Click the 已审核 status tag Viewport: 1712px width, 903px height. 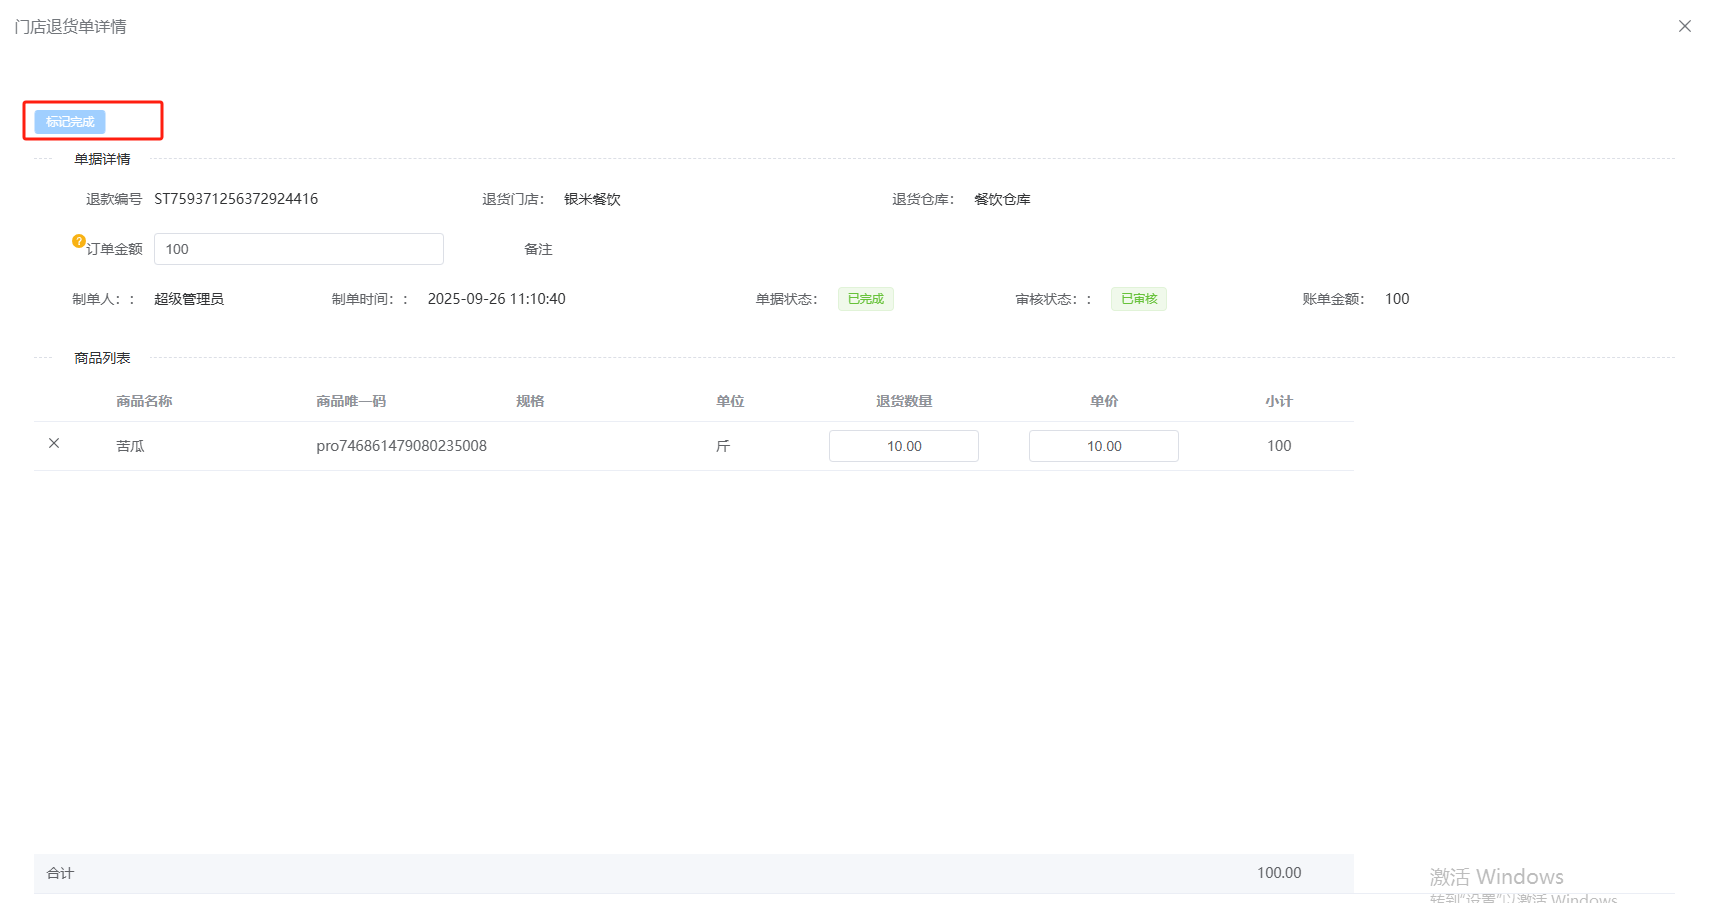pos(1138,299)
